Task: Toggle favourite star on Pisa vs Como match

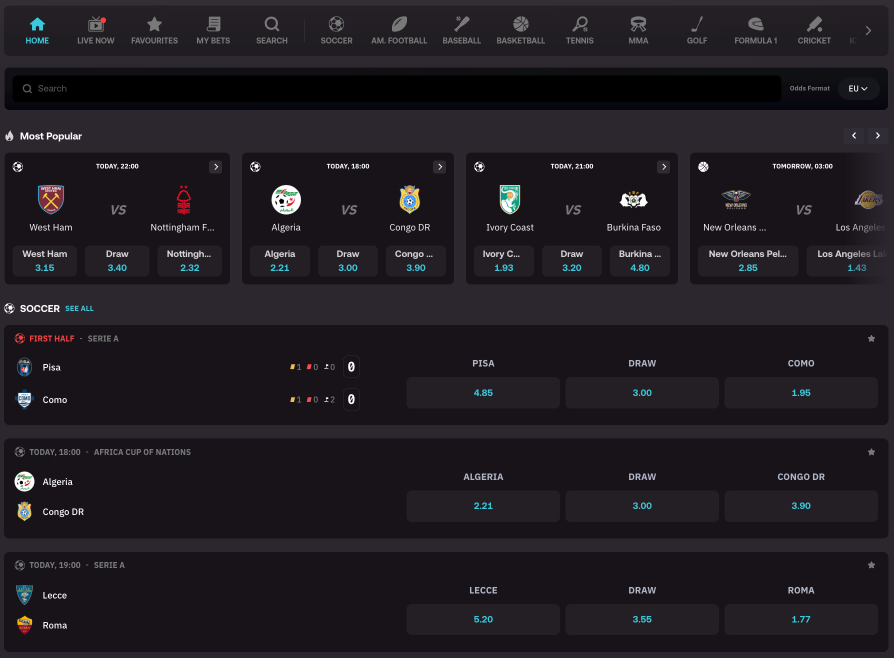Action: click(x=871, y=339)
